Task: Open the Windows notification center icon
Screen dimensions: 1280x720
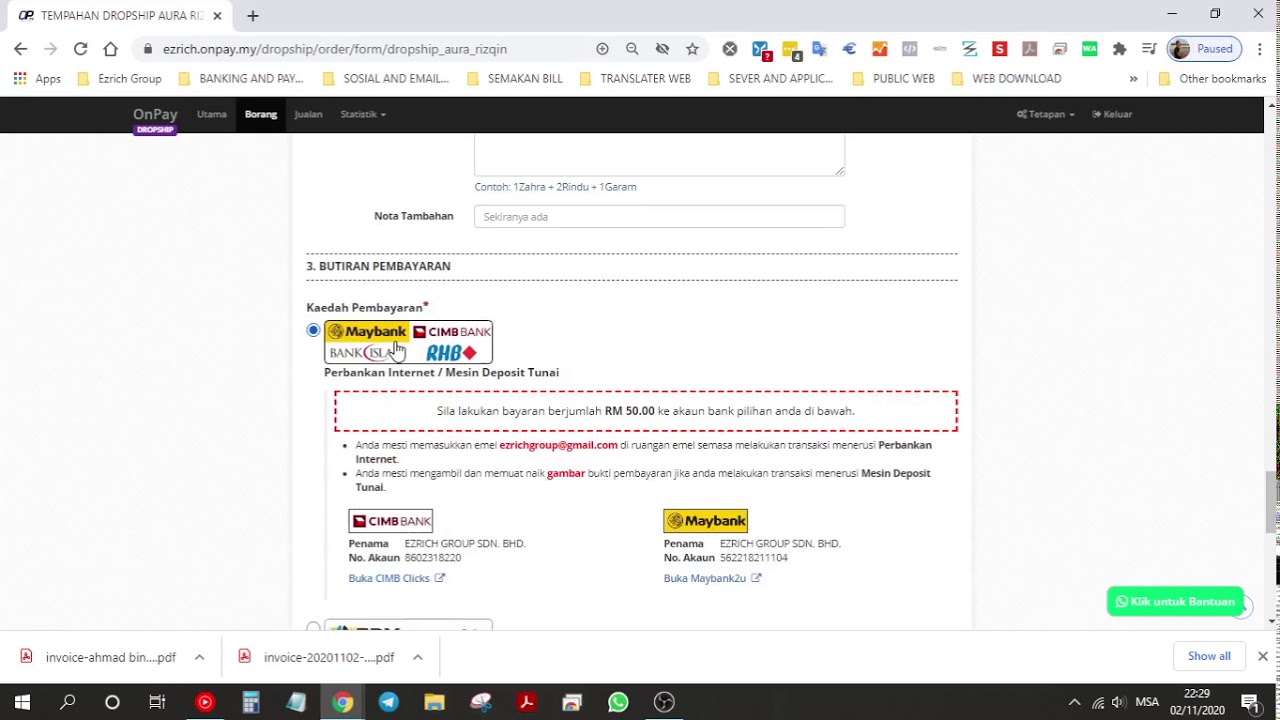Action: (1248, 702)
